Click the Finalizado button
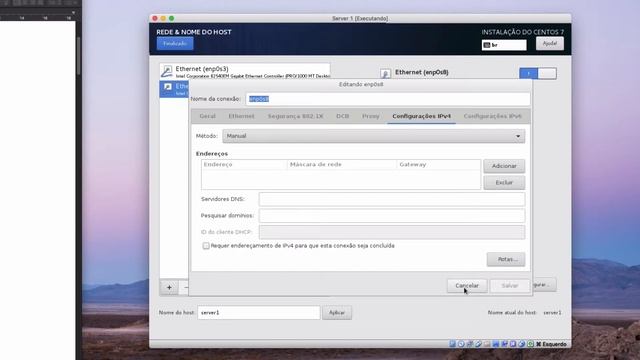Image resolution: width=640 pixels, height=360 pixels. tap(175, 44)
